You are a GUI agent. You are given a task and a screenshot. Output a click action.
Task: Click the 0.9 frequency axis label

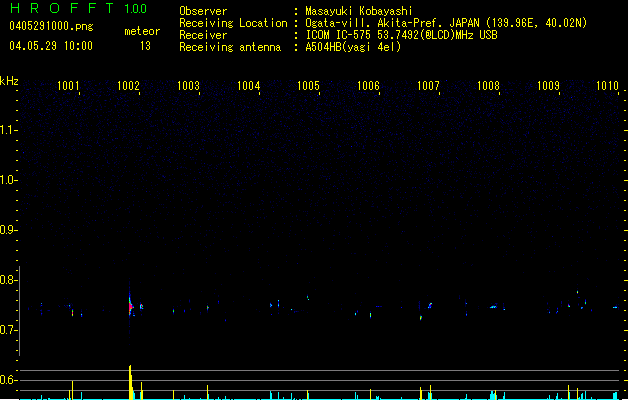(8, 230)
